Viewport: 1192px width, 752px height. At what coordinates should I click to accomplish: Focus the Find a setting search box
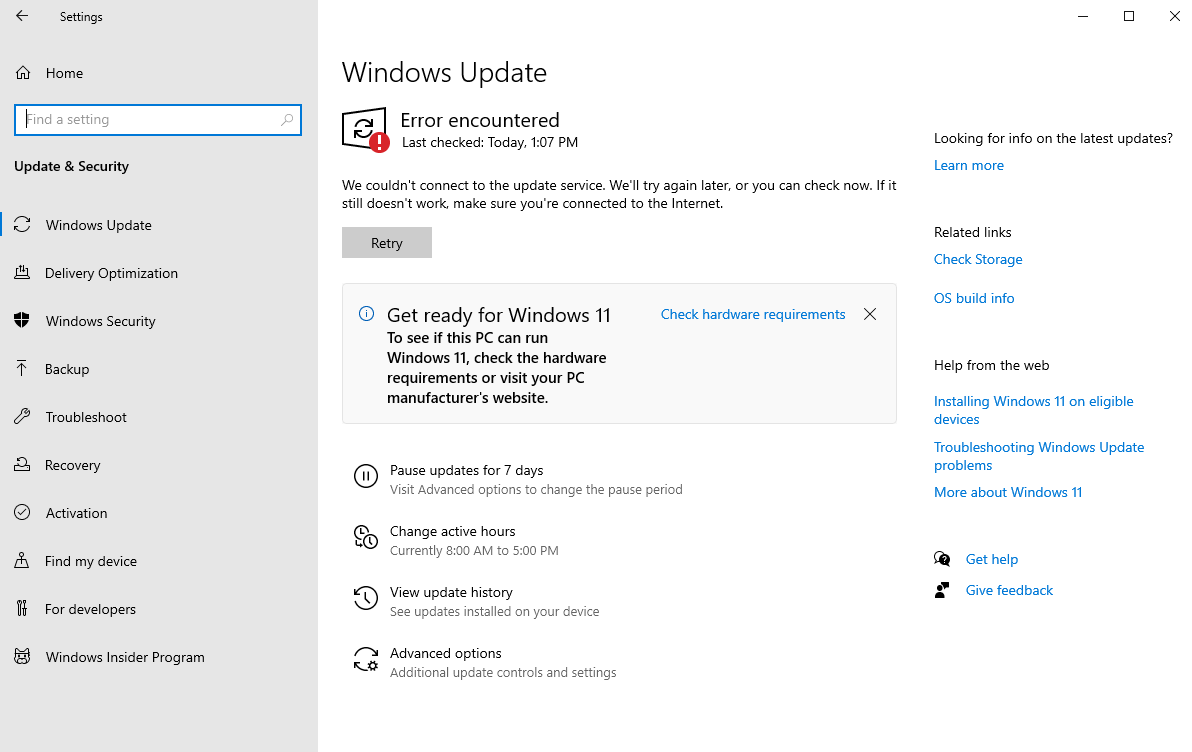[x=158, y=119]
